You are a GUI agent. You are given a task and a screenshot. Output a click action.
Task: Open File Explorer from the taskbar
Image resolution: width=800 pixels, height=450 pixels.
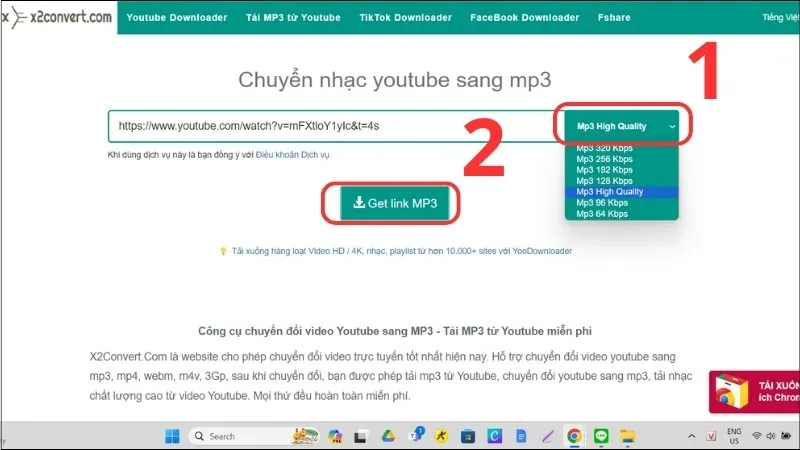click(628, 436)
